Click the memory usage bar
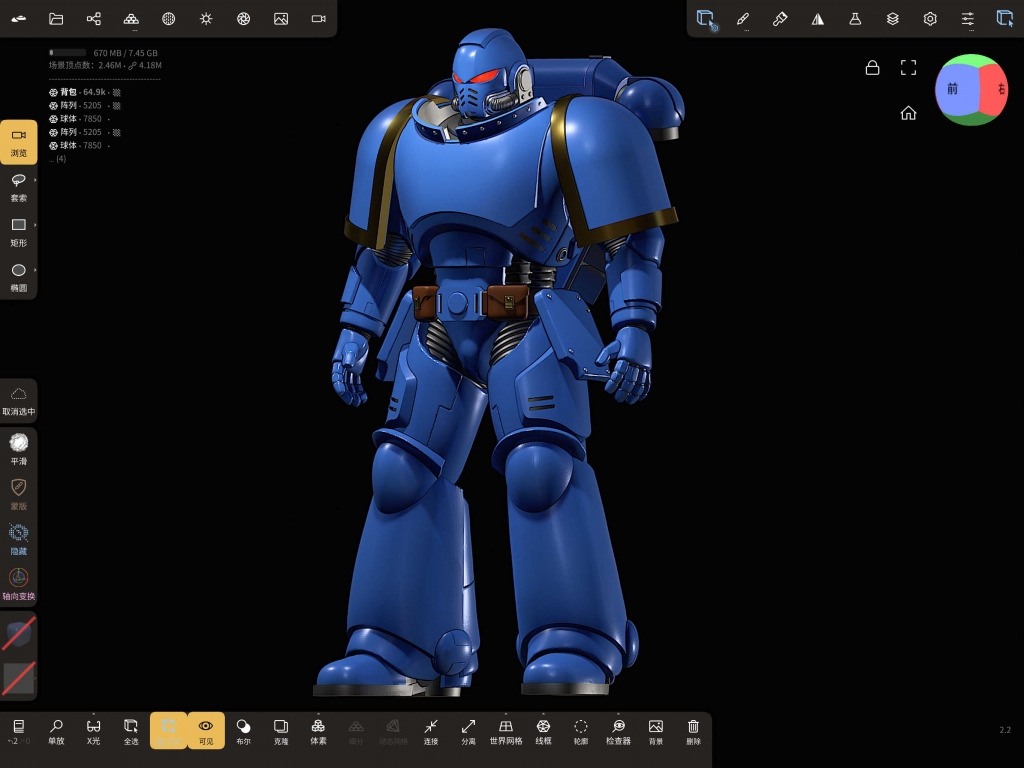 (x=68, y=53)
